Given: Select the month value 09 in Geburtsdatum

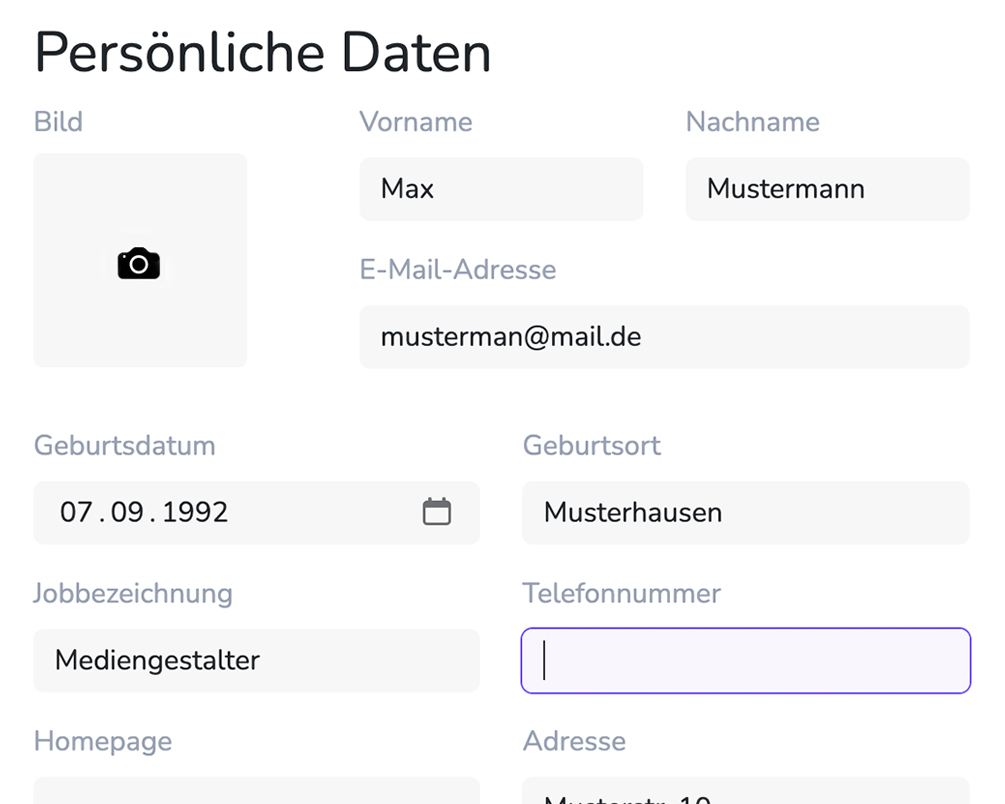Looking at the screenshot, I should click(x=127, y=512).
